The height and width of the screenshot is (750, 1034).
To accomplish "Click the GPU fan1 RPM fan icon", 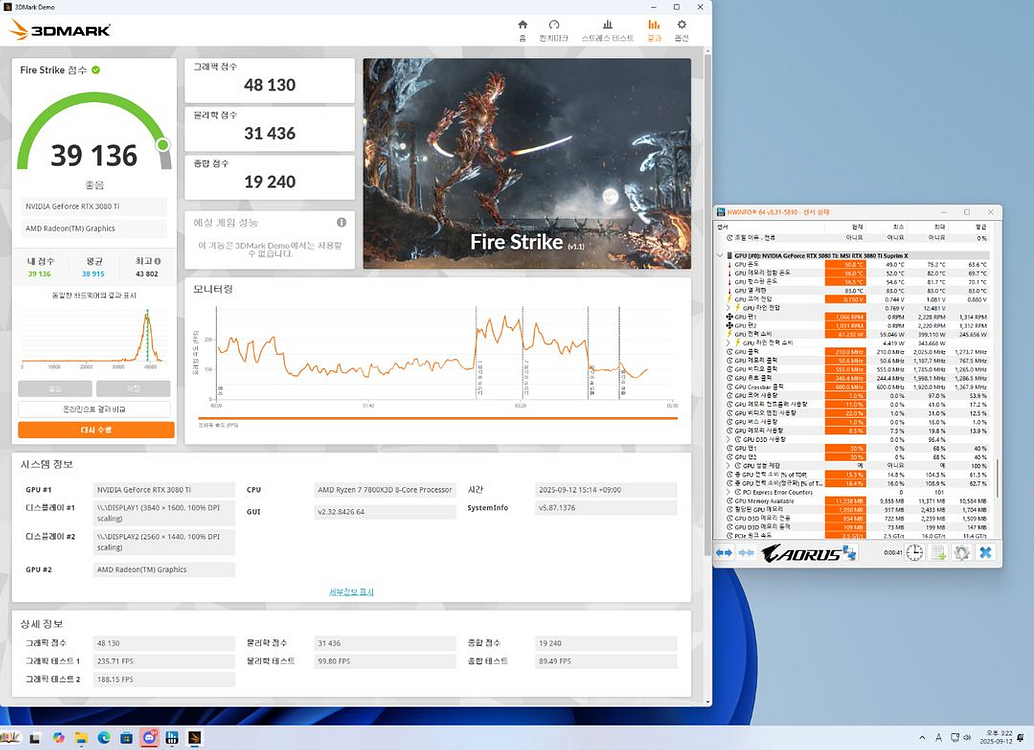I will [729, 317].
